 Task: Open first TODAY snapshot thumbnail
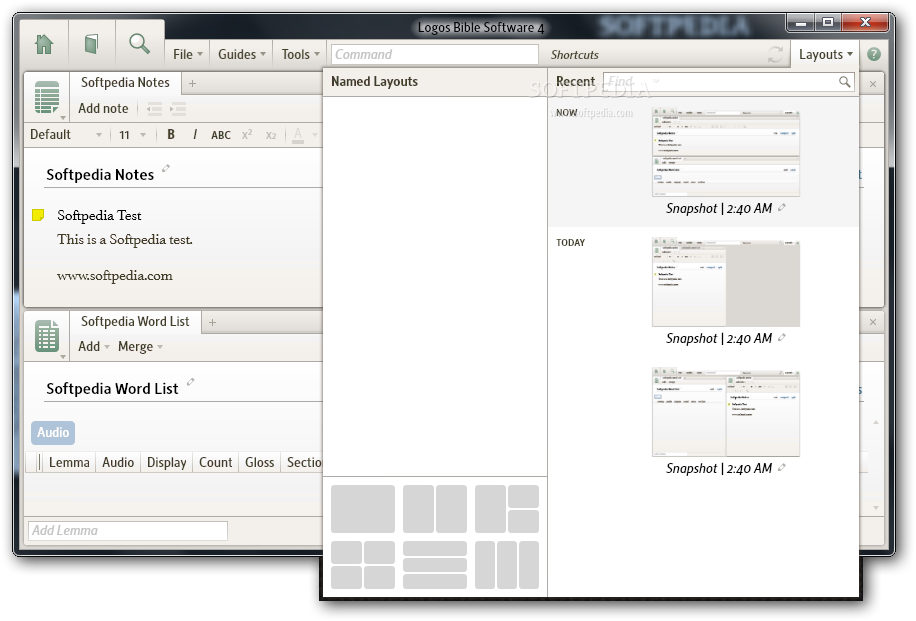tap(726, 282)
